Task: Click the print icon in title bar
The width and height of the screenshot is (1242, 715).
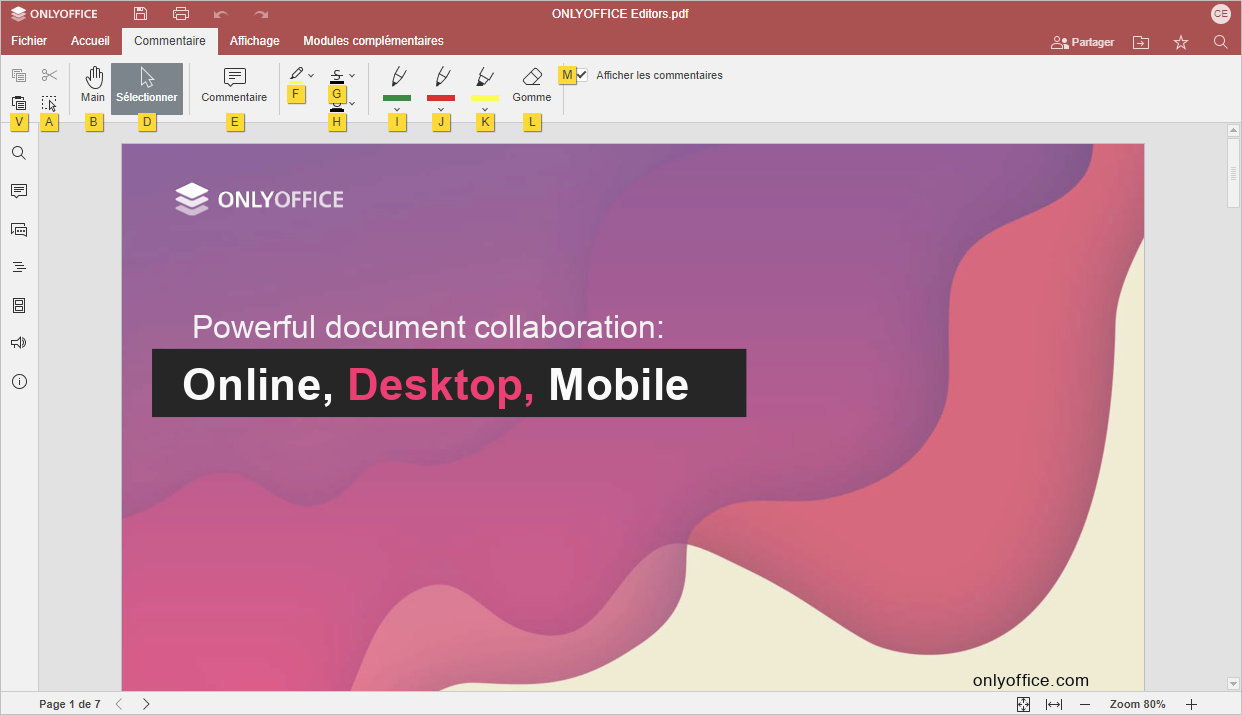Action: point(181,14)
